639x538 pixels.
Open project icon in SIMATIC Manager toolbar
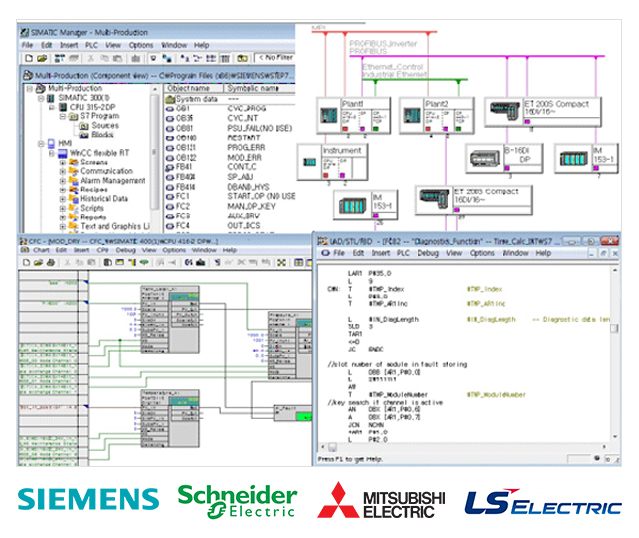click(x=42, y=58)
